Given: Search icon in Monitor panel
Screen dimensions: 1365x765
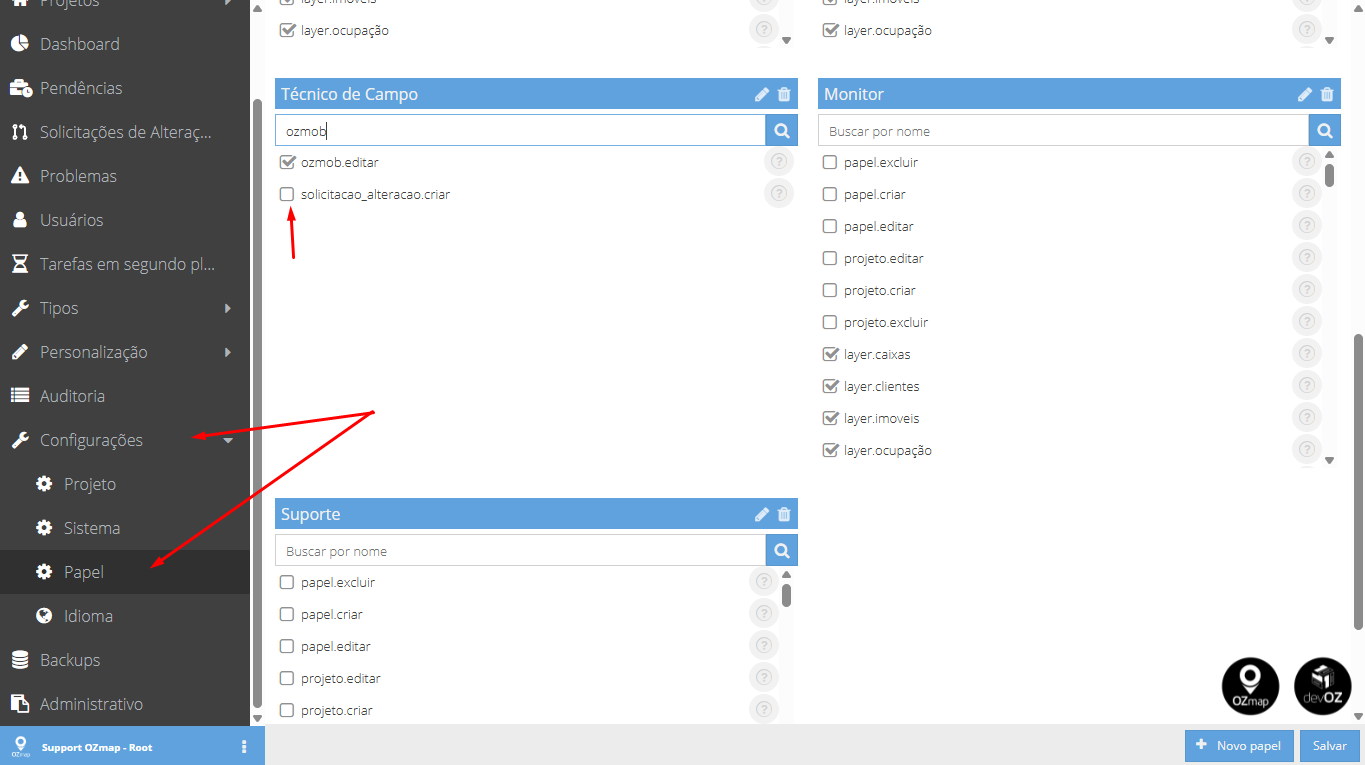Looking at the screenshot, I should point(1325,131).
